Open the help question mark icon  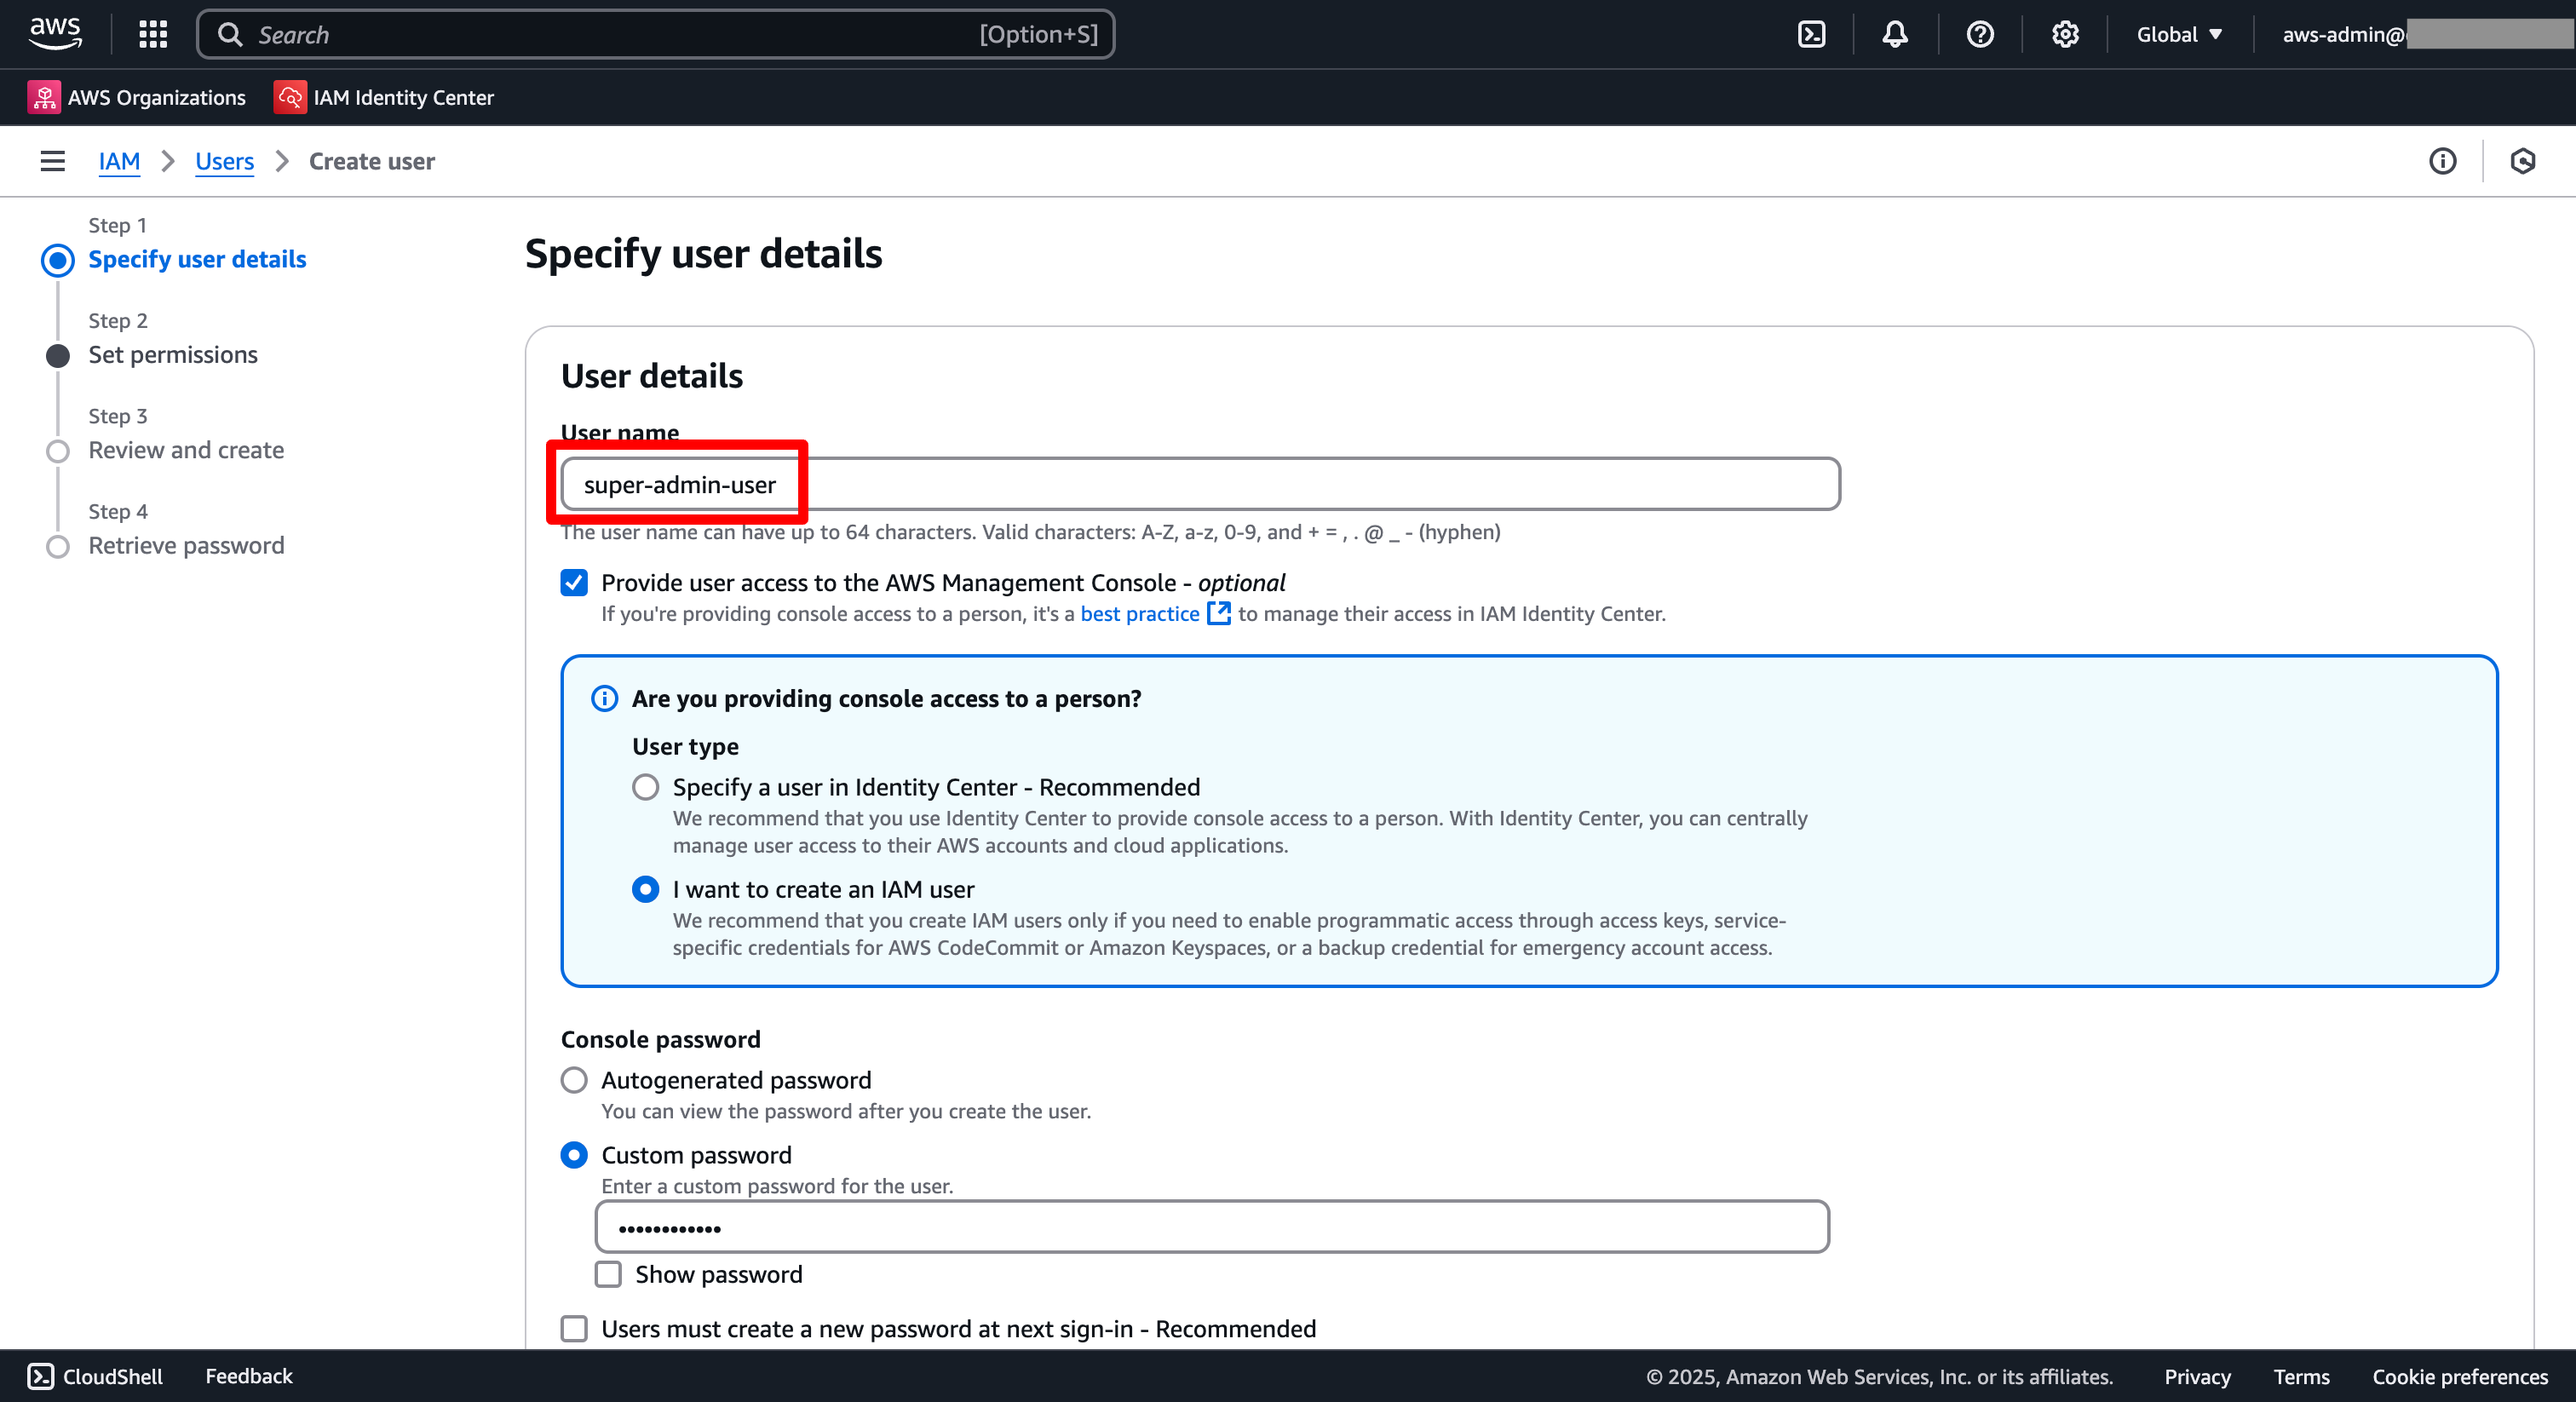click(x=1981, y=34)
